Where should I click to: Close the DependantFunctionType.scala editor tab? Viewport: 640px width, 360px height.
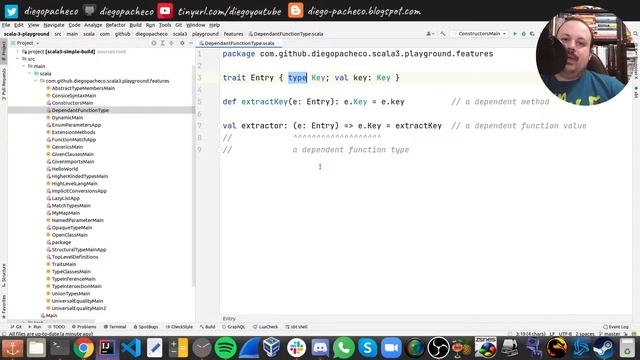pos(278,43)
